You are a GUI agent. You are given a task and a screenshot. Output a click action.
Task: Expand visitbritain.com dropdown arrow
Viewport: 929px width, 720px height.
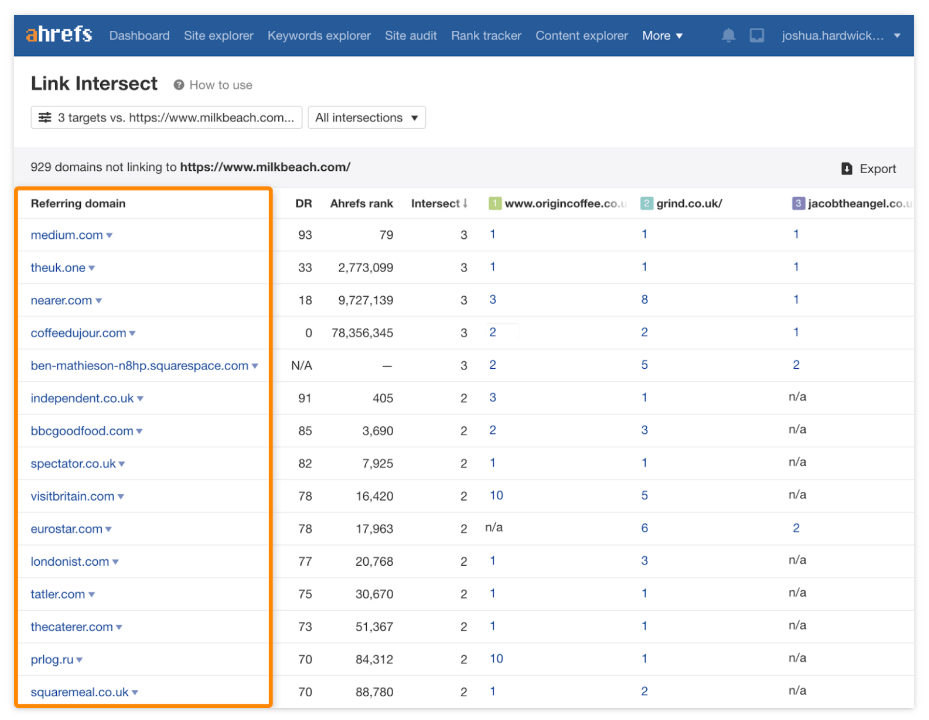tap(120, 496)
